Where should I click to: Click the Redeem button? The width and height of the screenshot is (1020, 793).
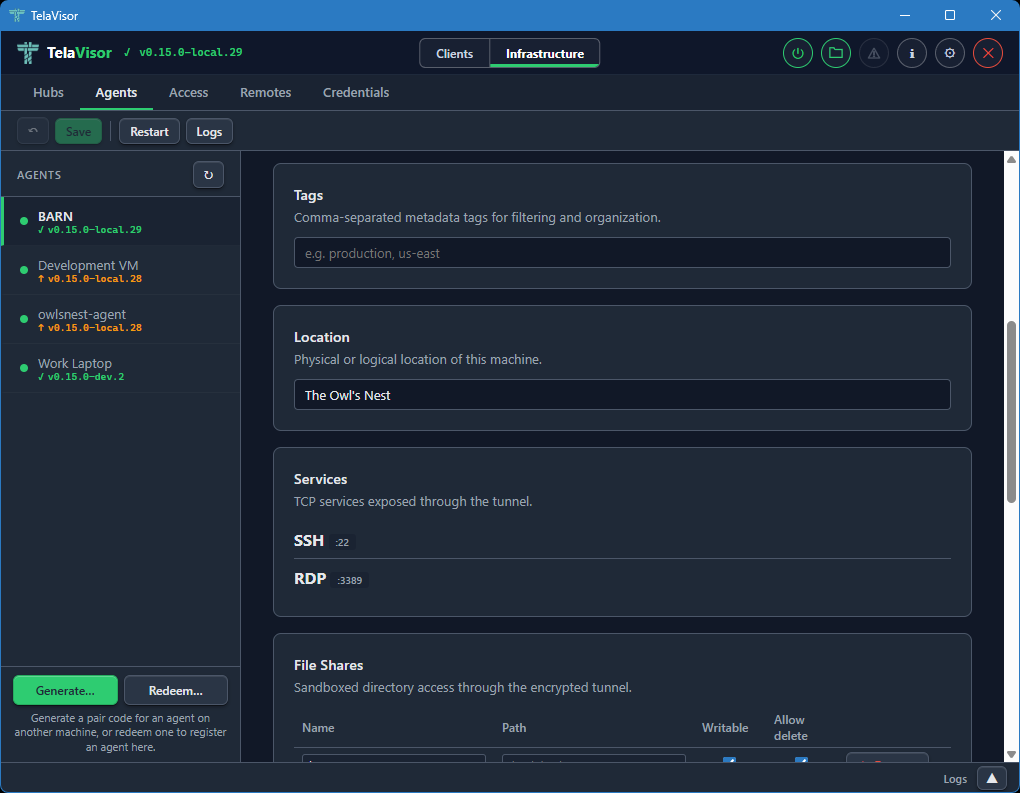click(176, 690)
